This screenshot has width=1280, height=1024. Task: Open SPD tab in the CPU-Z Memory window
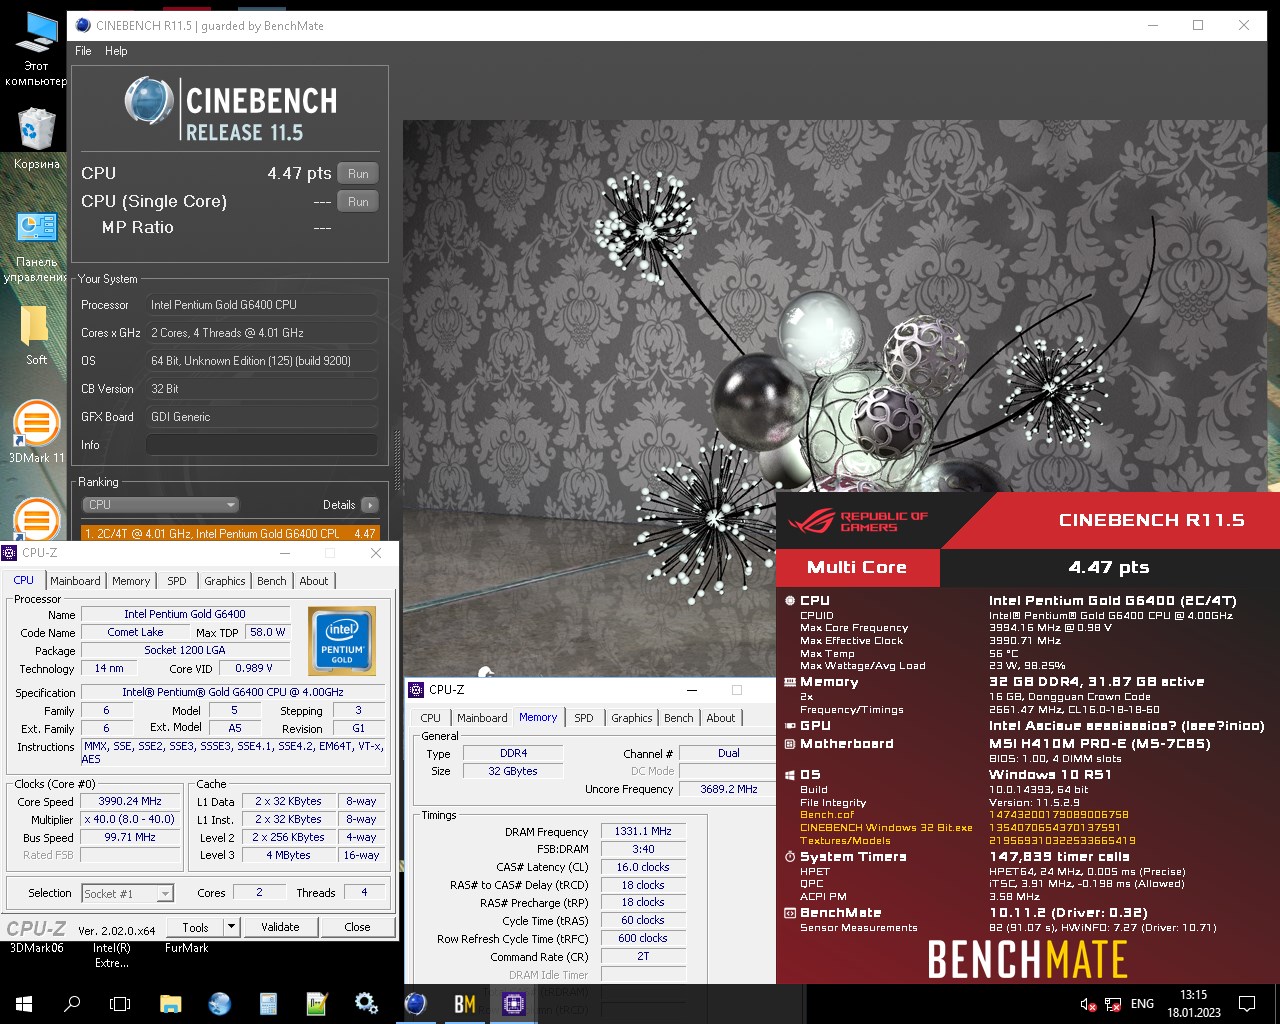click(x=584, y=718)
